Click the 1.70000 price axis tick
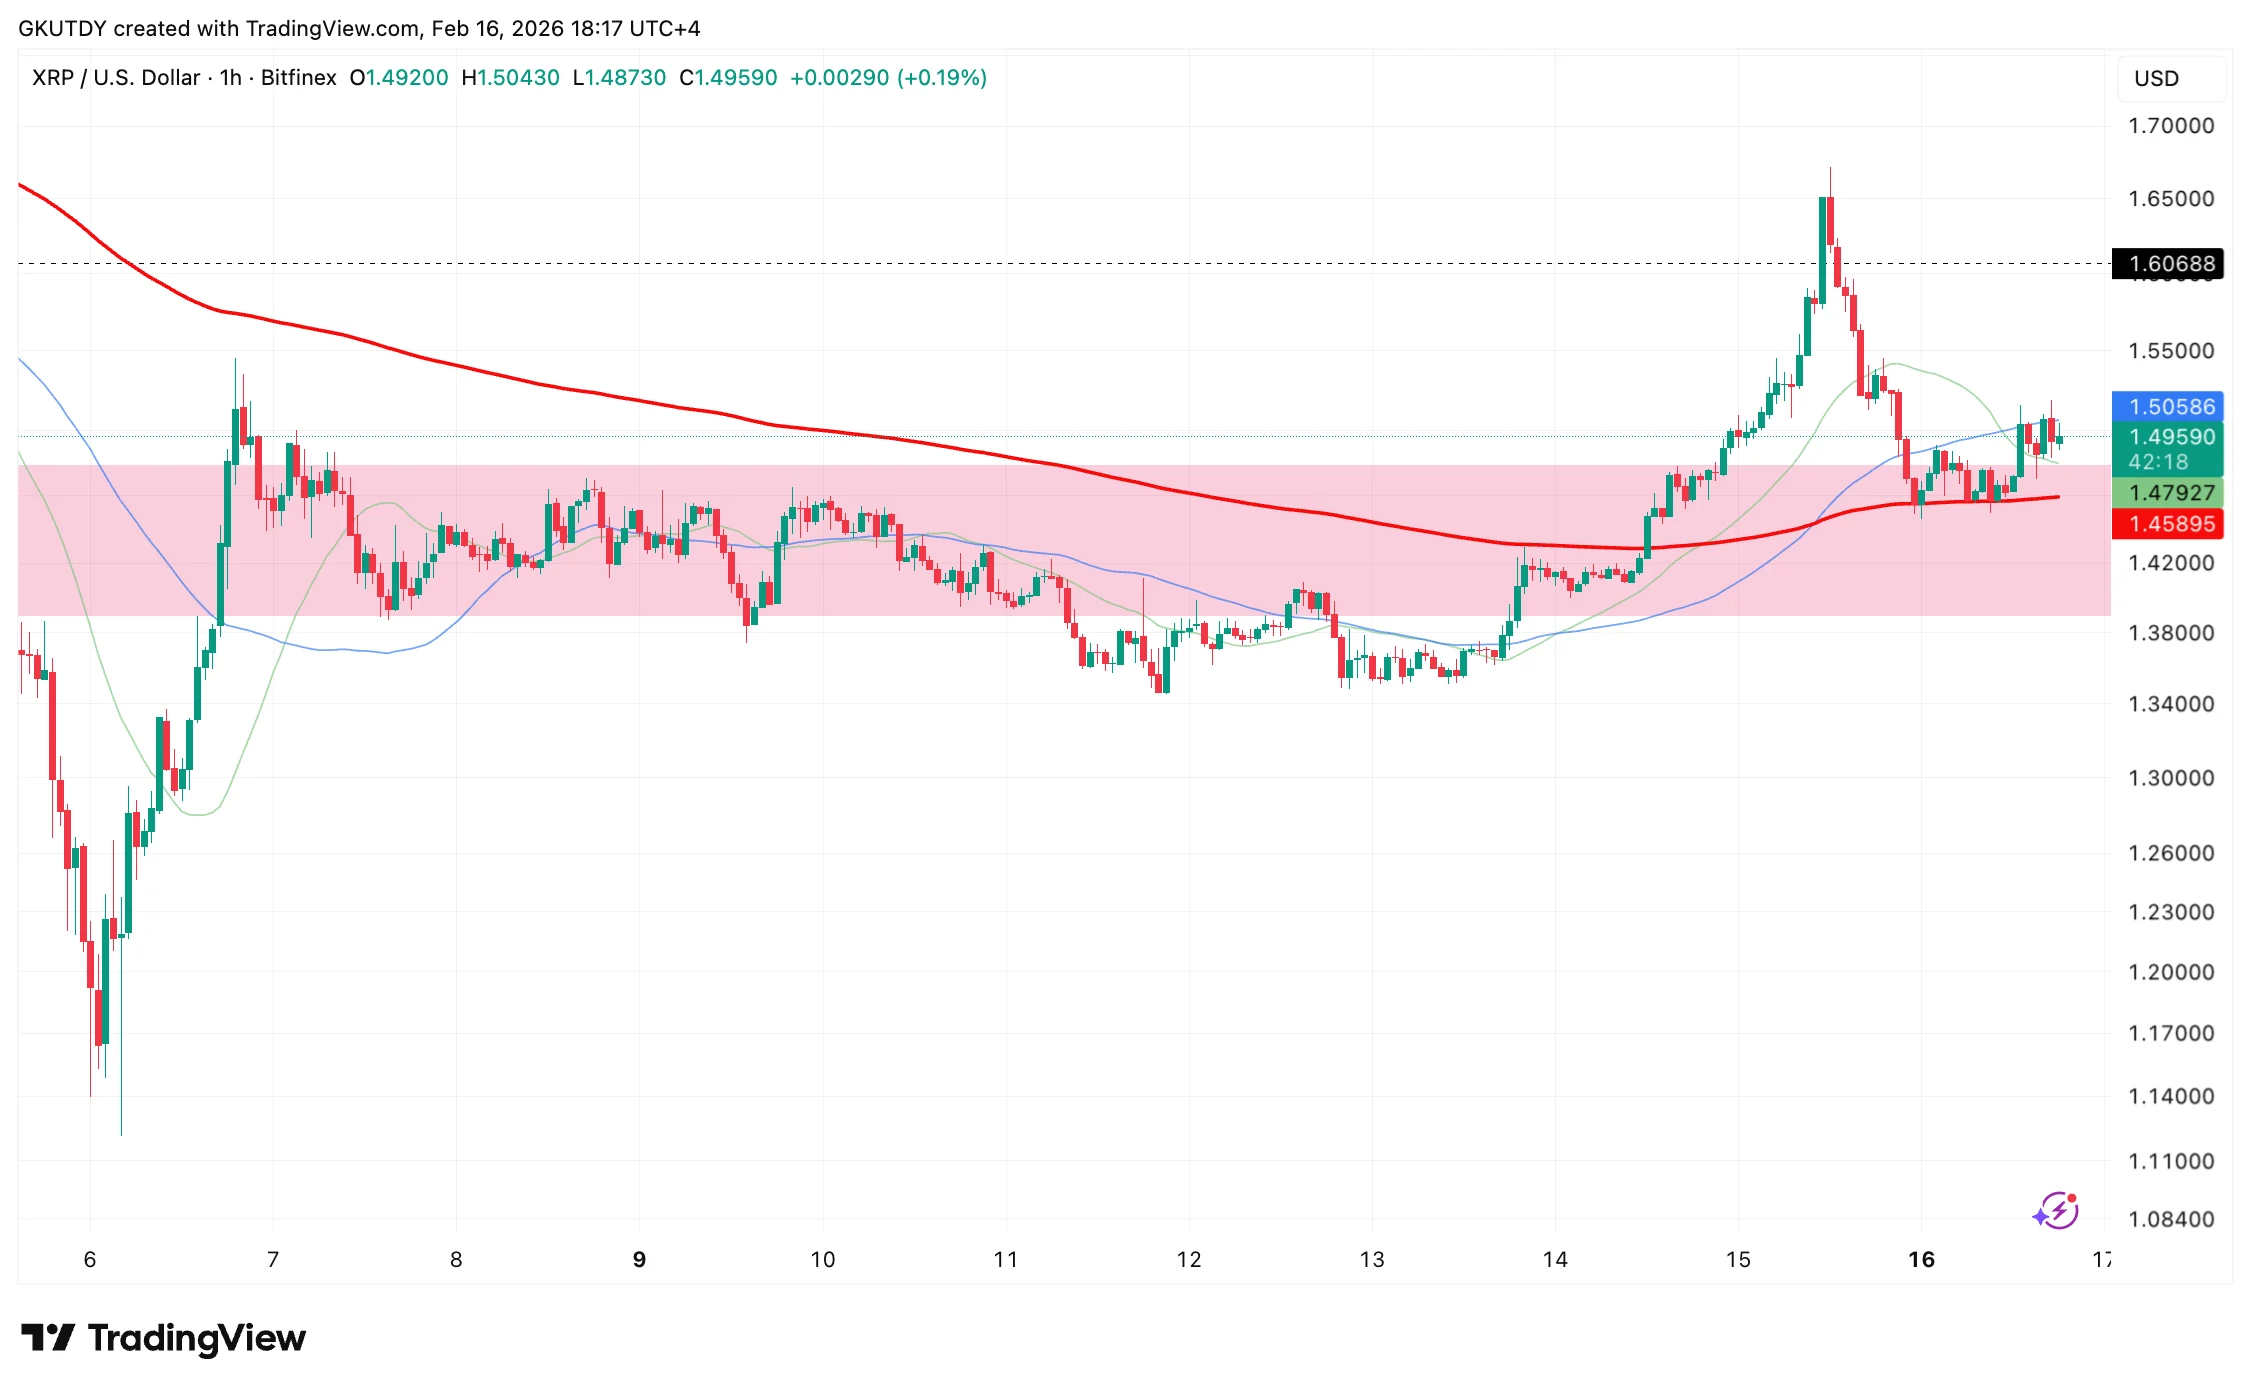Screen dimensions: 2251x1392 pyautogui.click(x=2170, y=126)
